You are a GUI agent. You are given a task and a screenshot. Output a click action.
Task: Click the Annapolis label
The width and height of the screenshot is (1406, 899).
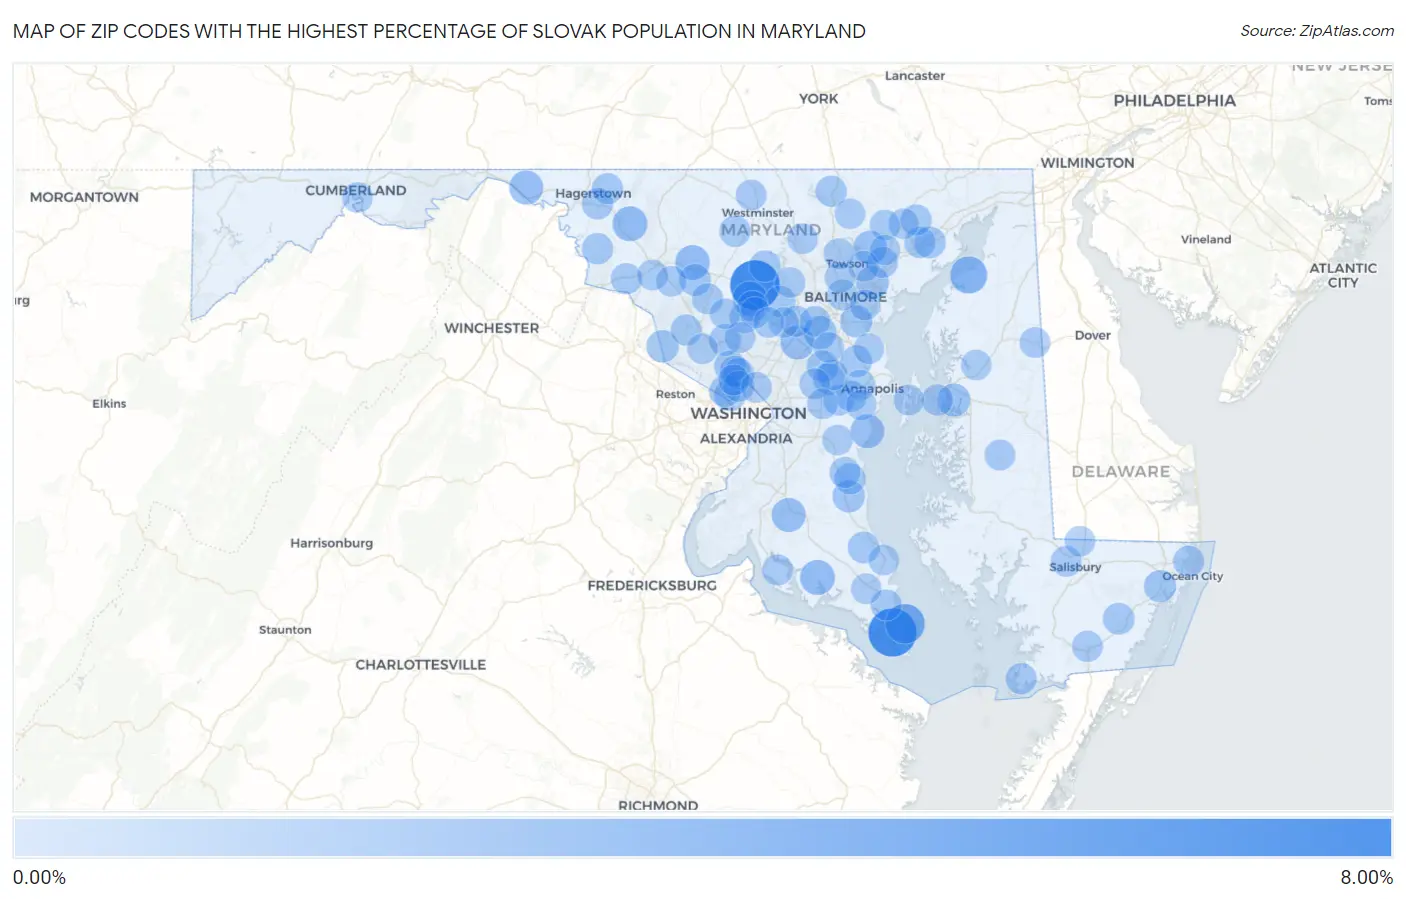tap(872, 389)
